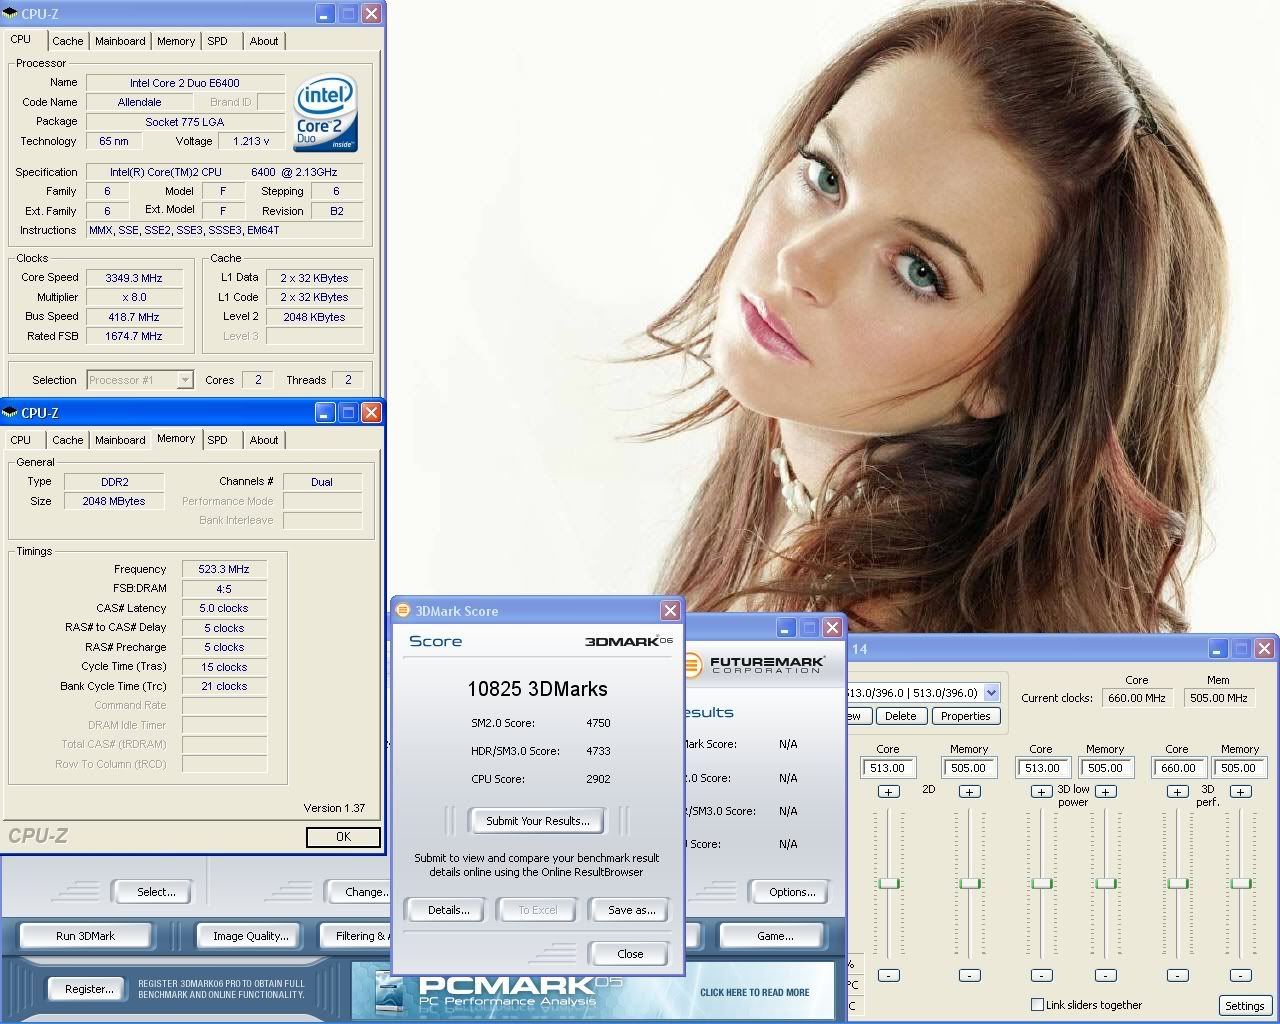
Task: Click Core Speed value 3349.3 MHz
Action: pos(134,278)
